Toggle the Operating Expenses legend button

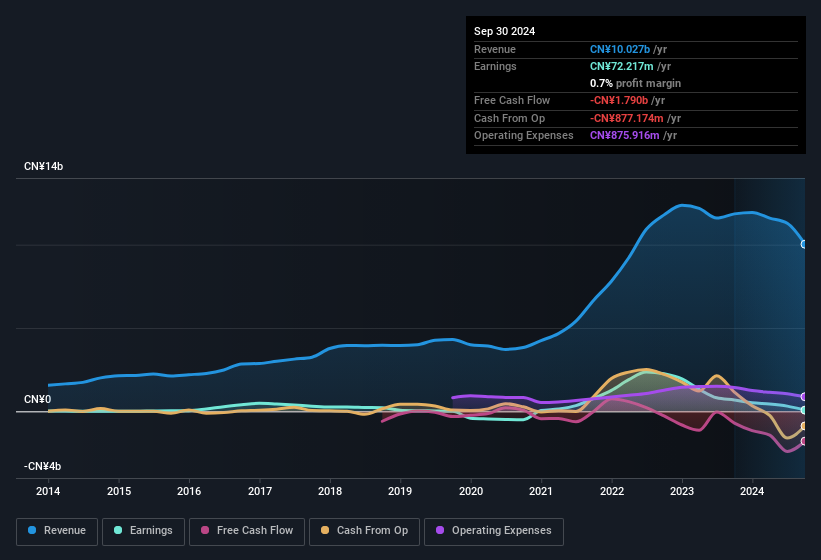pos(494,532)
